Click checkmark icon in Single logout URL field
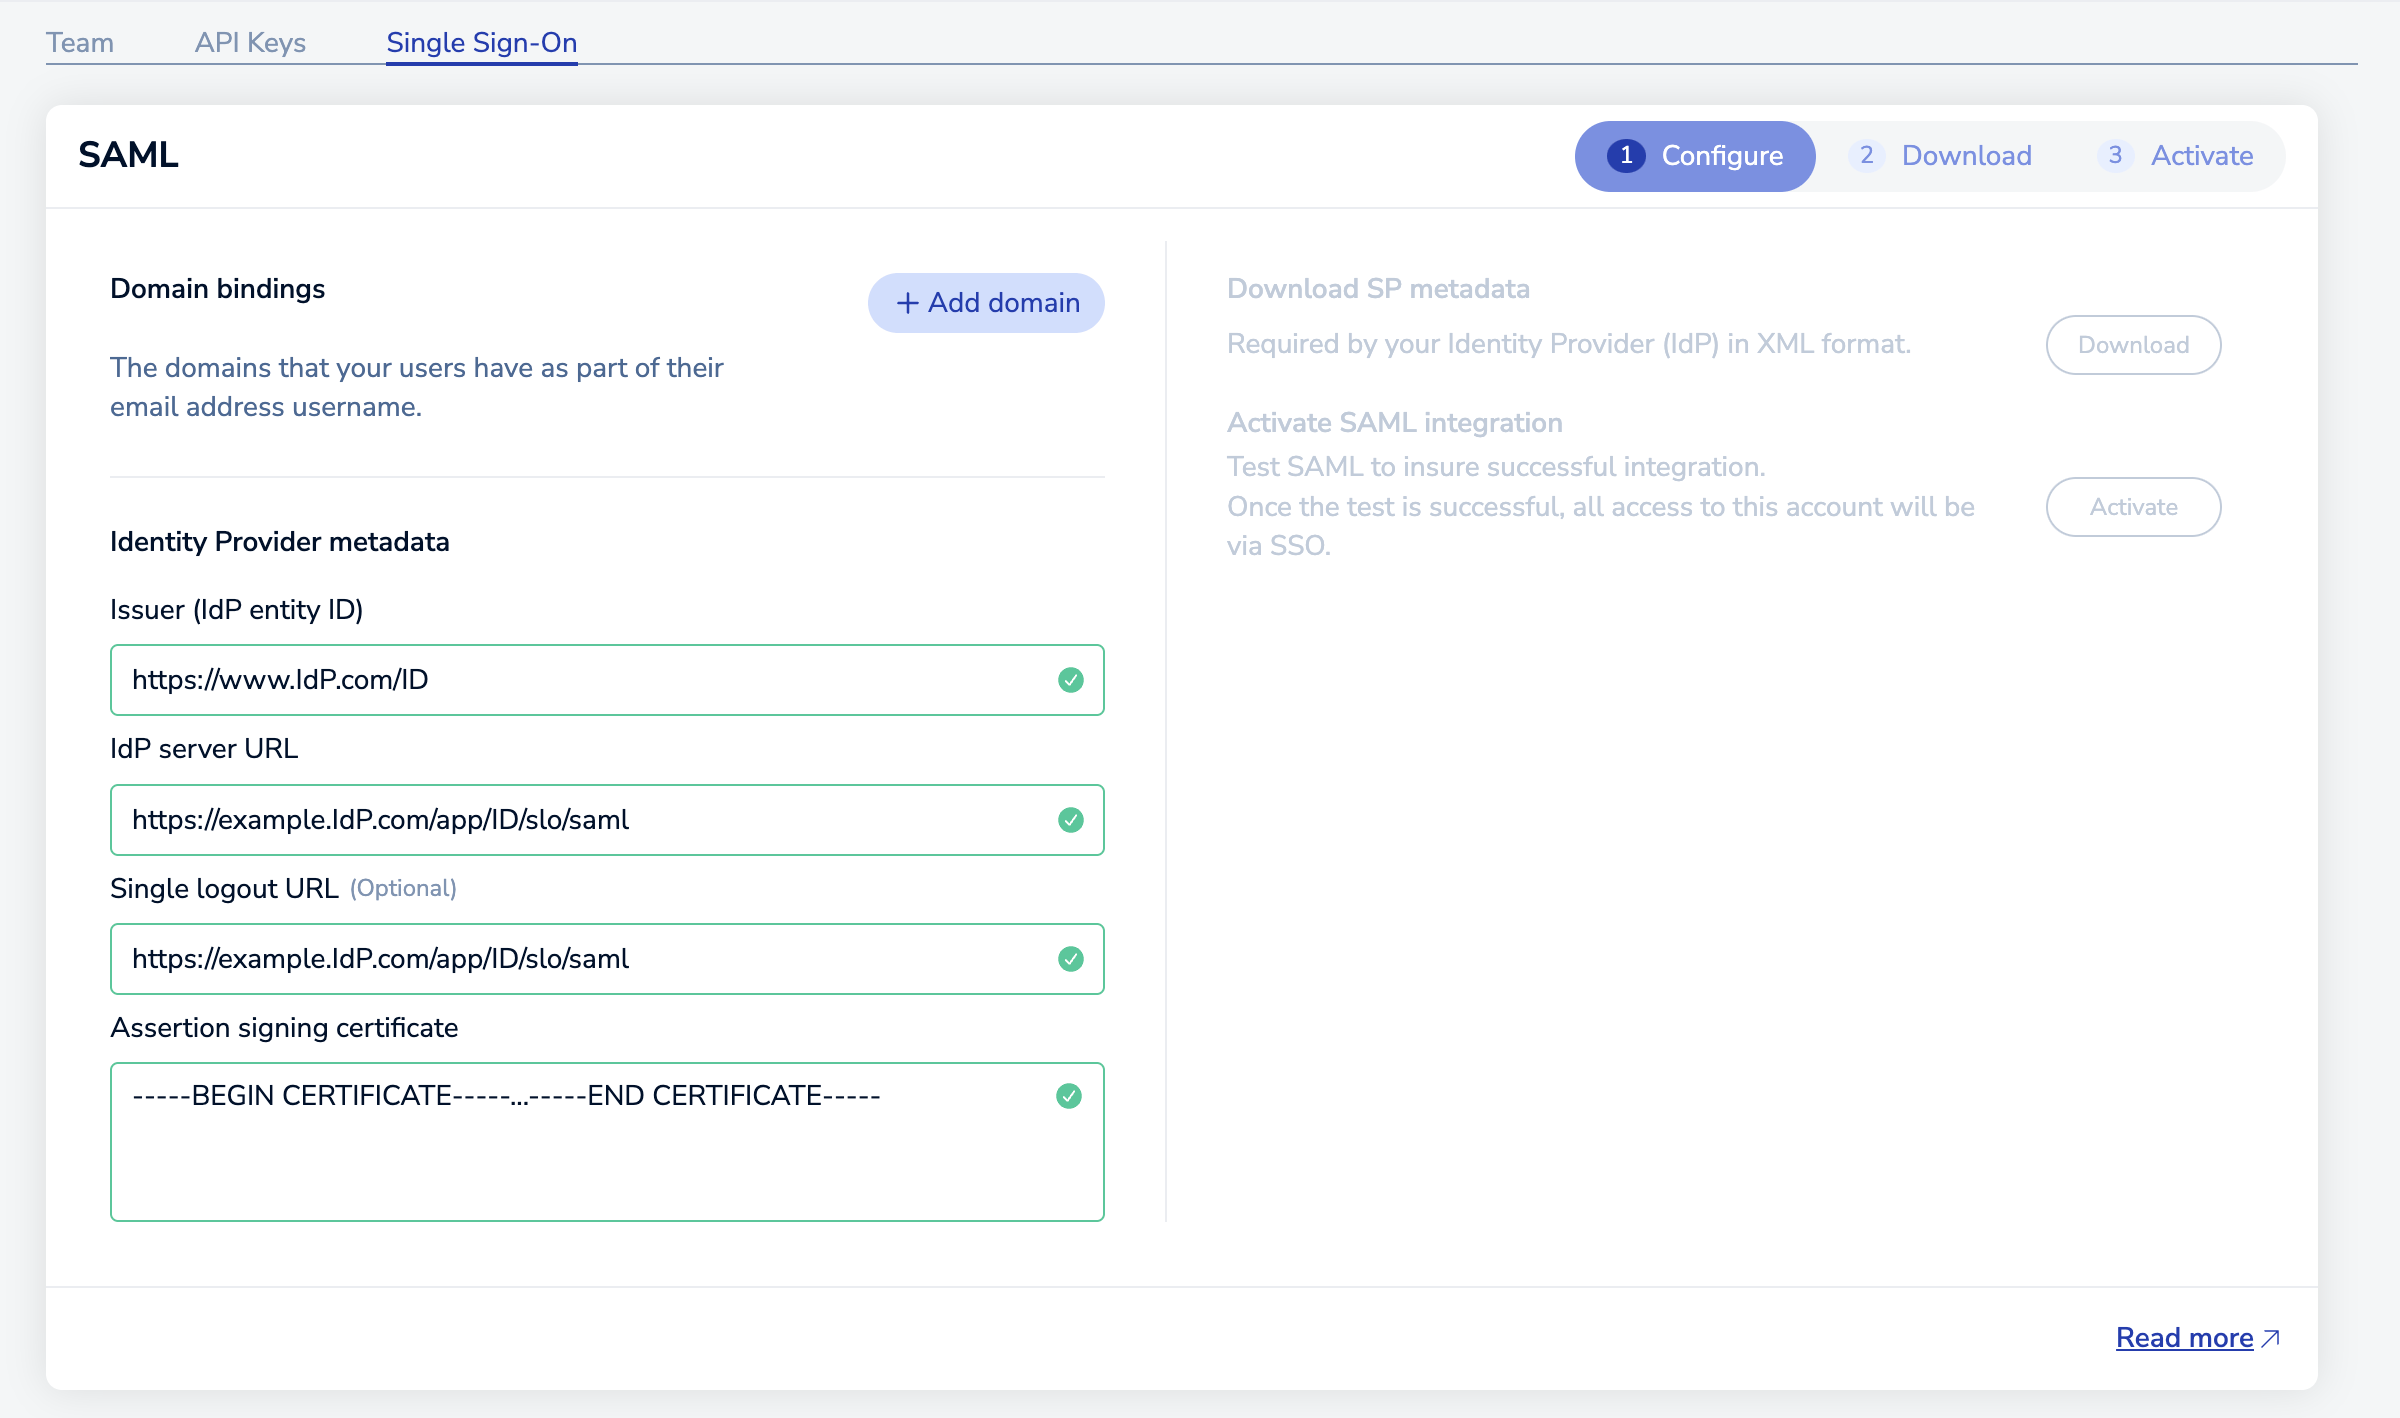 (1070, 959)
